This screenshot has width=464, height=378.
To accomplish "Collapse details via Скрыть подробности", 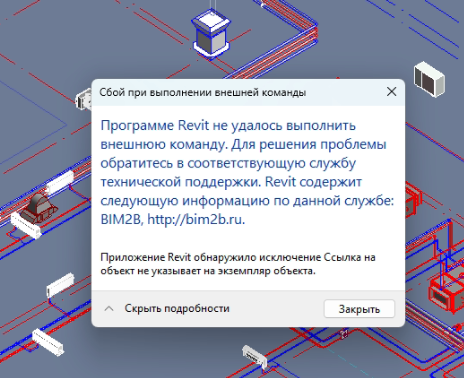I will point(177,308).
